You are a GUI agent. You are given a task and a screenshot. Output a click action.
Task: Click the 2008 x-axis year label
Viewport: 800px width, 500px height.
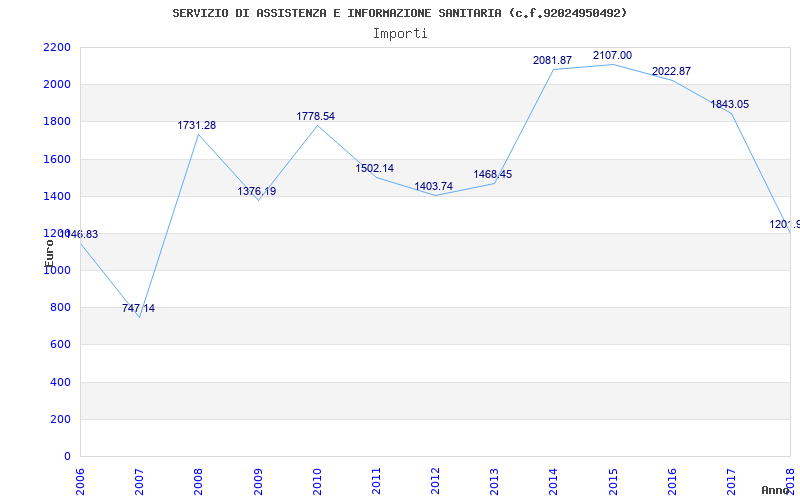coord(198,481)
